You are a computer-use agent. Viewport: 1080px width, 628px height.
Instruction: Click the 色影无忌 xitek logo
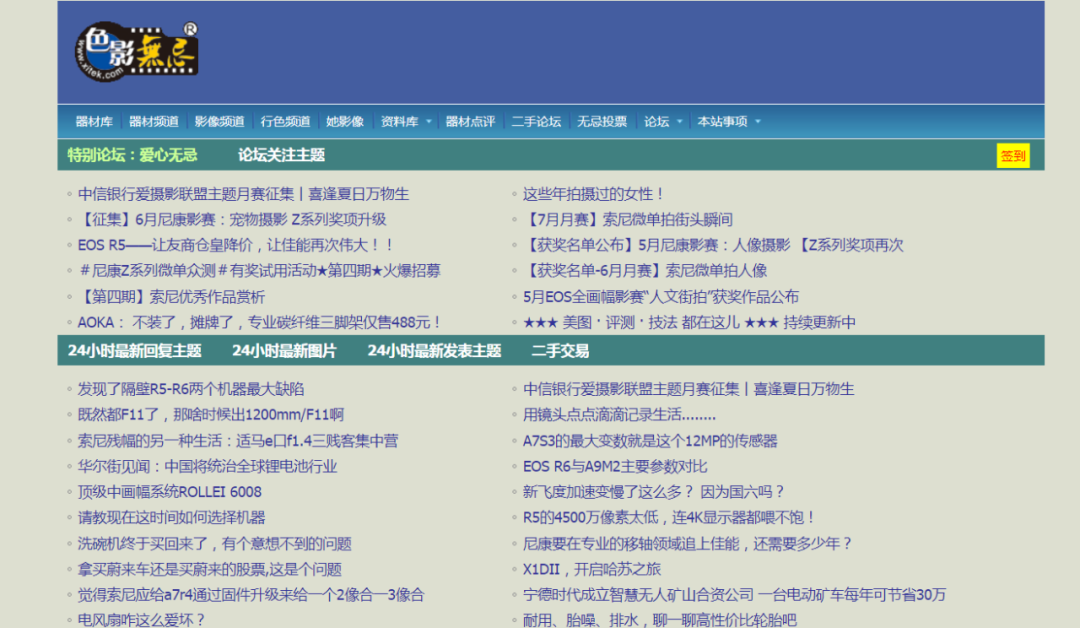(x=136, y=52)
